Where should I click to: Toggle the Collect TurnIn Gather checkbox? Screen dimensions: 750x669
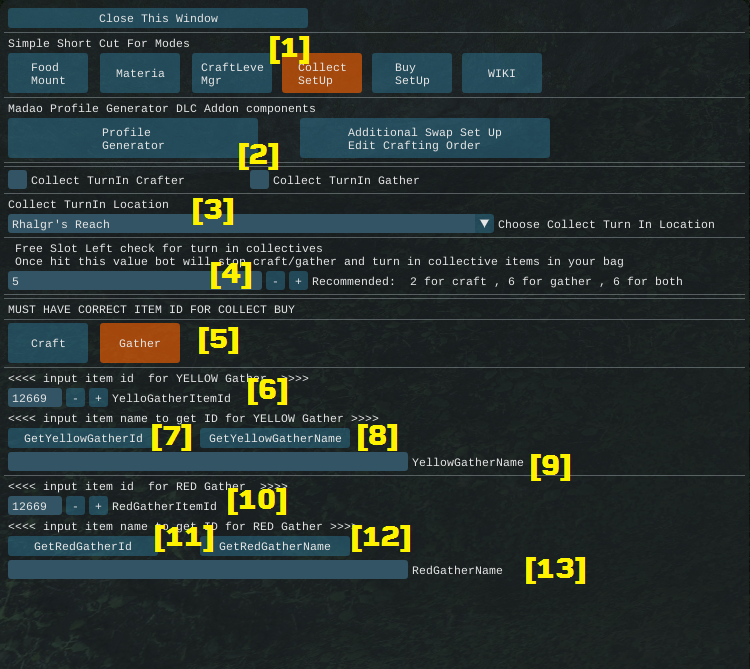point(260,180)
